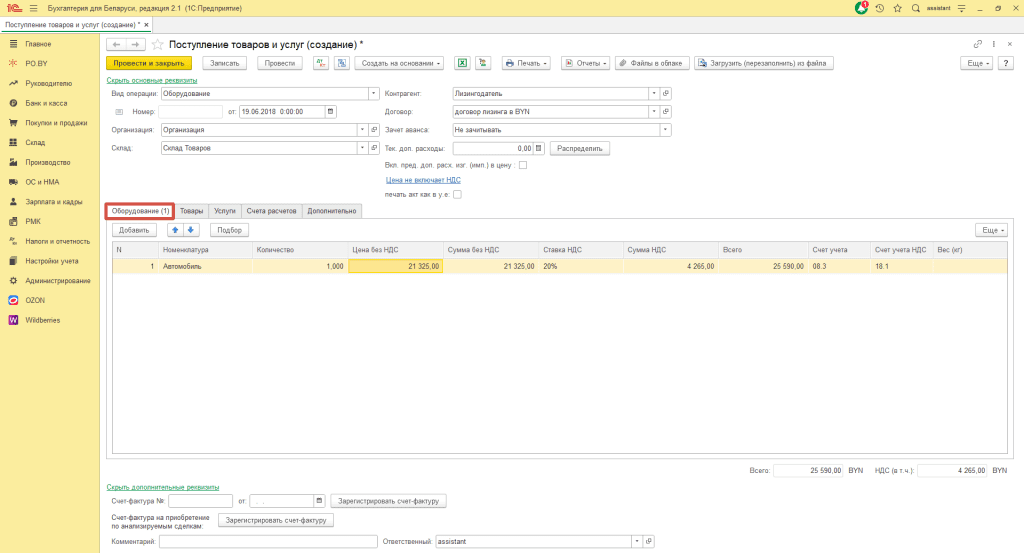Open table Еще menu above grid

pos(991,230)
